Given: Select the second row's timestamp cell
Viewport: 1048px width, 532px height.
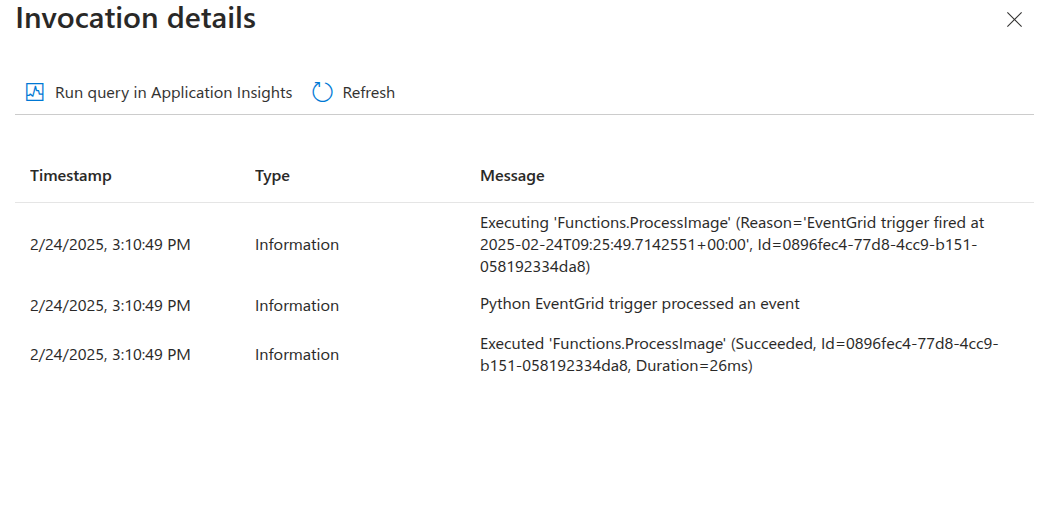Looking at the screenshot, I should pyautogui.click(x=110, y=305).
